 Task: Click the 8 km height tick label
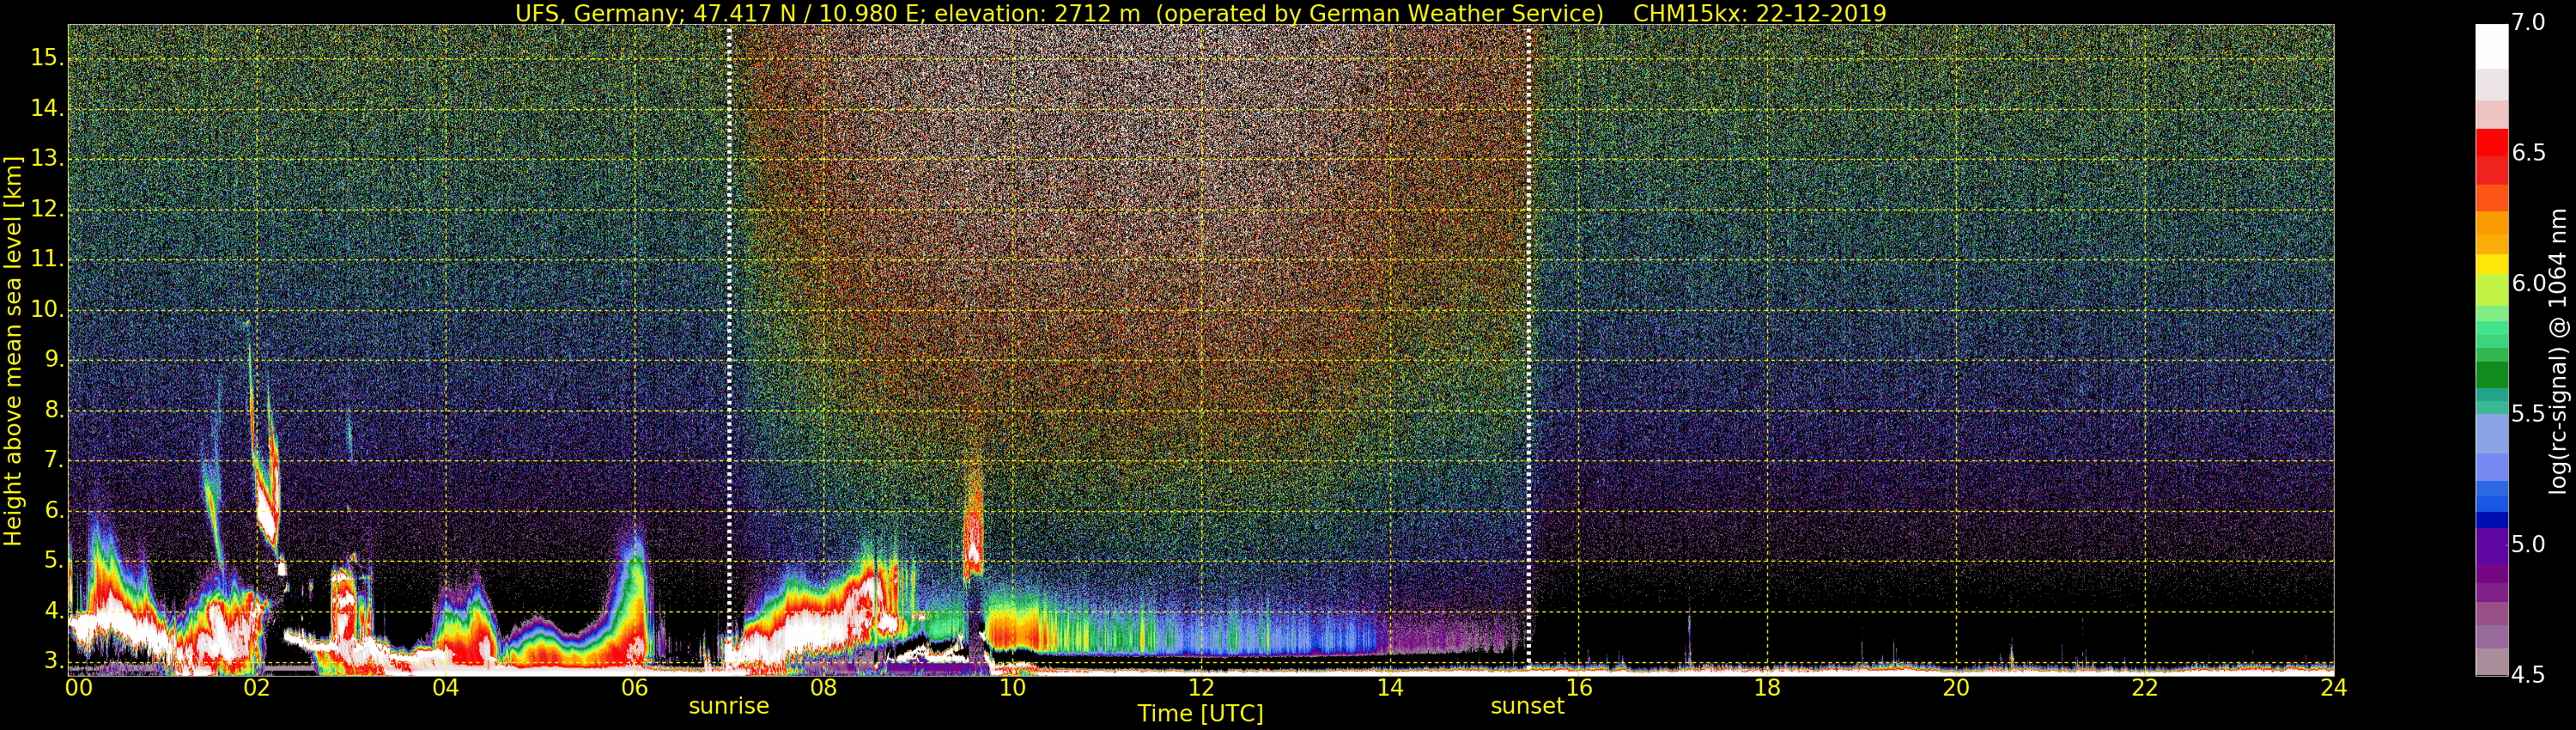click(54, 410)
